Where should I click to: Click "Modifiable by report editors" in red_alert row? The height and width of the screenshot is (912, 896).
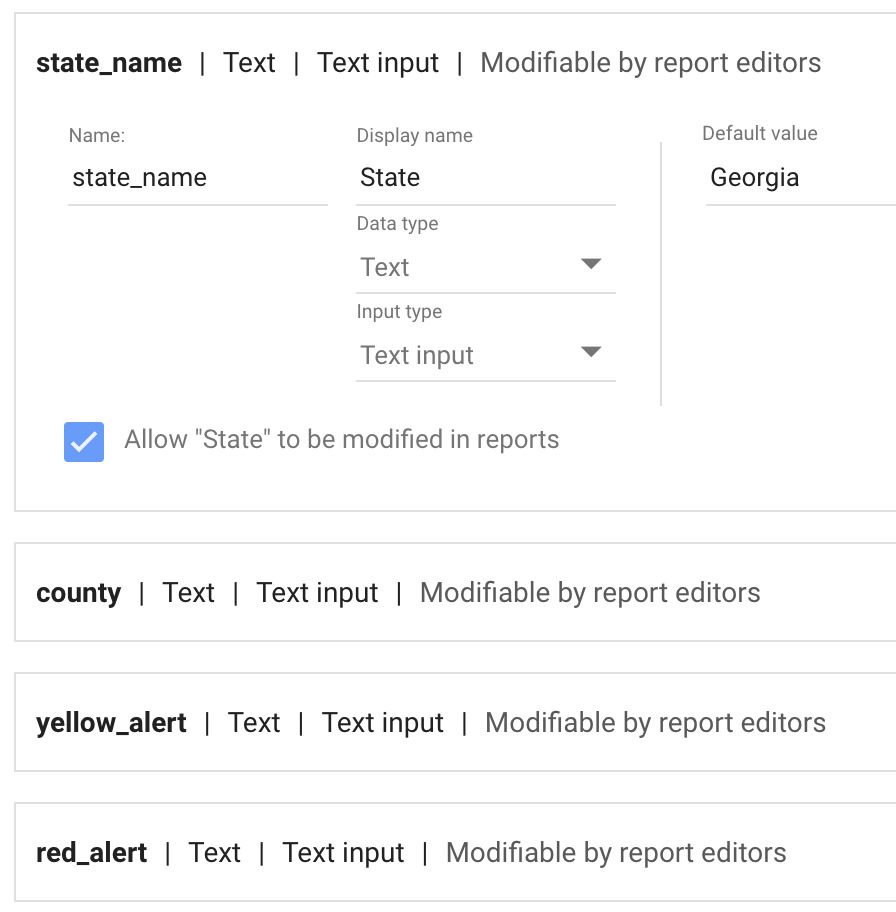[616, 853]
